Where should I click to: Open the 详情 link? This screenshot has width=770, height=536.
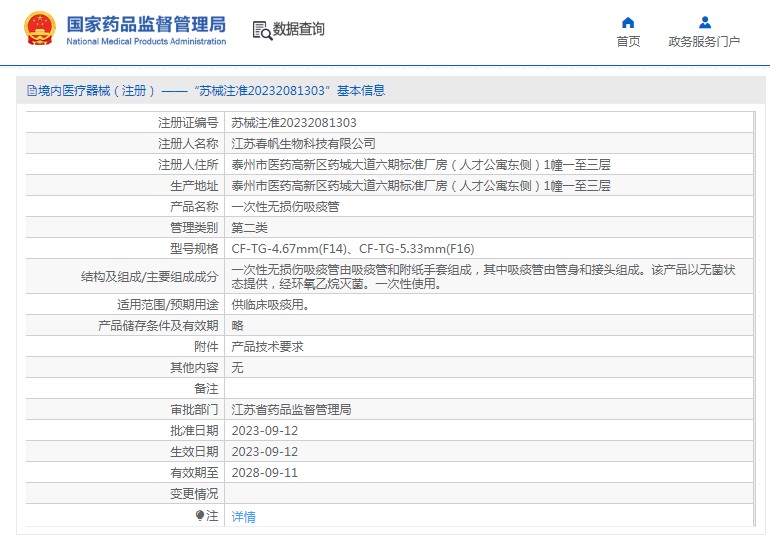244,516
